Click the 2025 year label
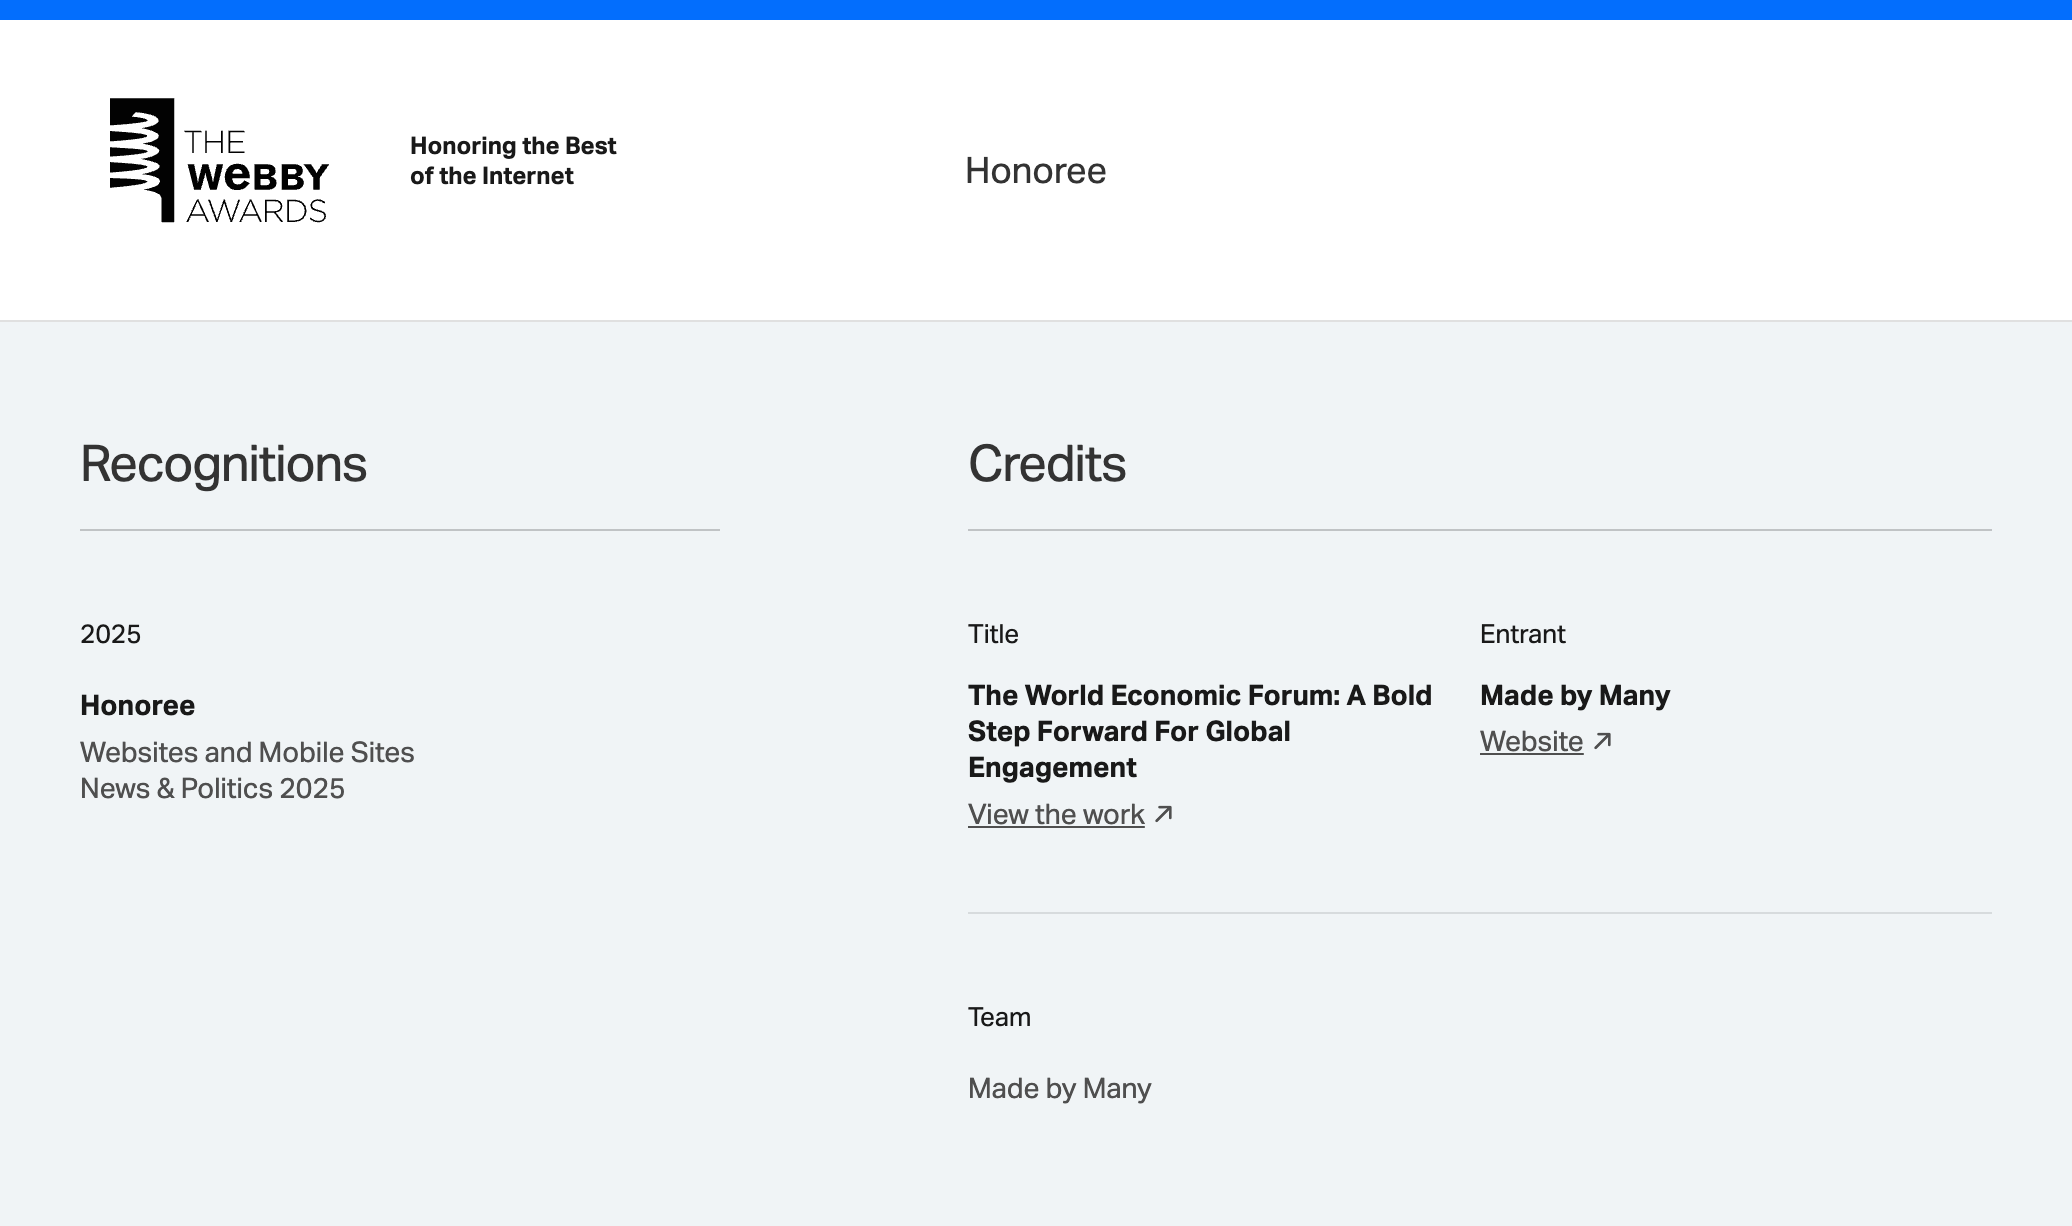This screenshot has width=2072, height=1226. [110, 634]
